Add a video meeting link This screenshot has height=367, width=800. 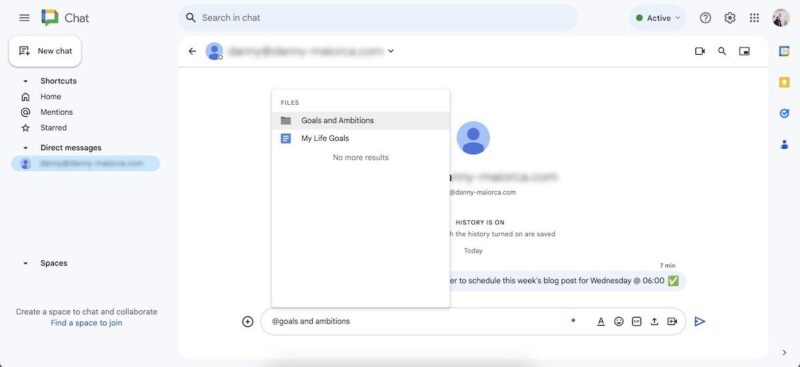pyautogui.click(x=672, y=322)
